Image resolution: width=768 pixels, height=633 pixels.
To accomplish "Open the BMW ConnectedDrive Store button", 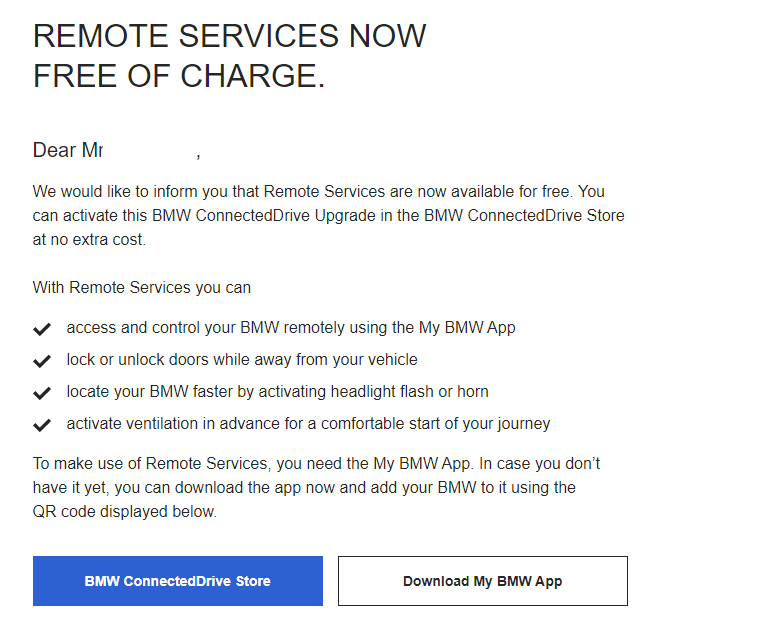I will [178, 581].
